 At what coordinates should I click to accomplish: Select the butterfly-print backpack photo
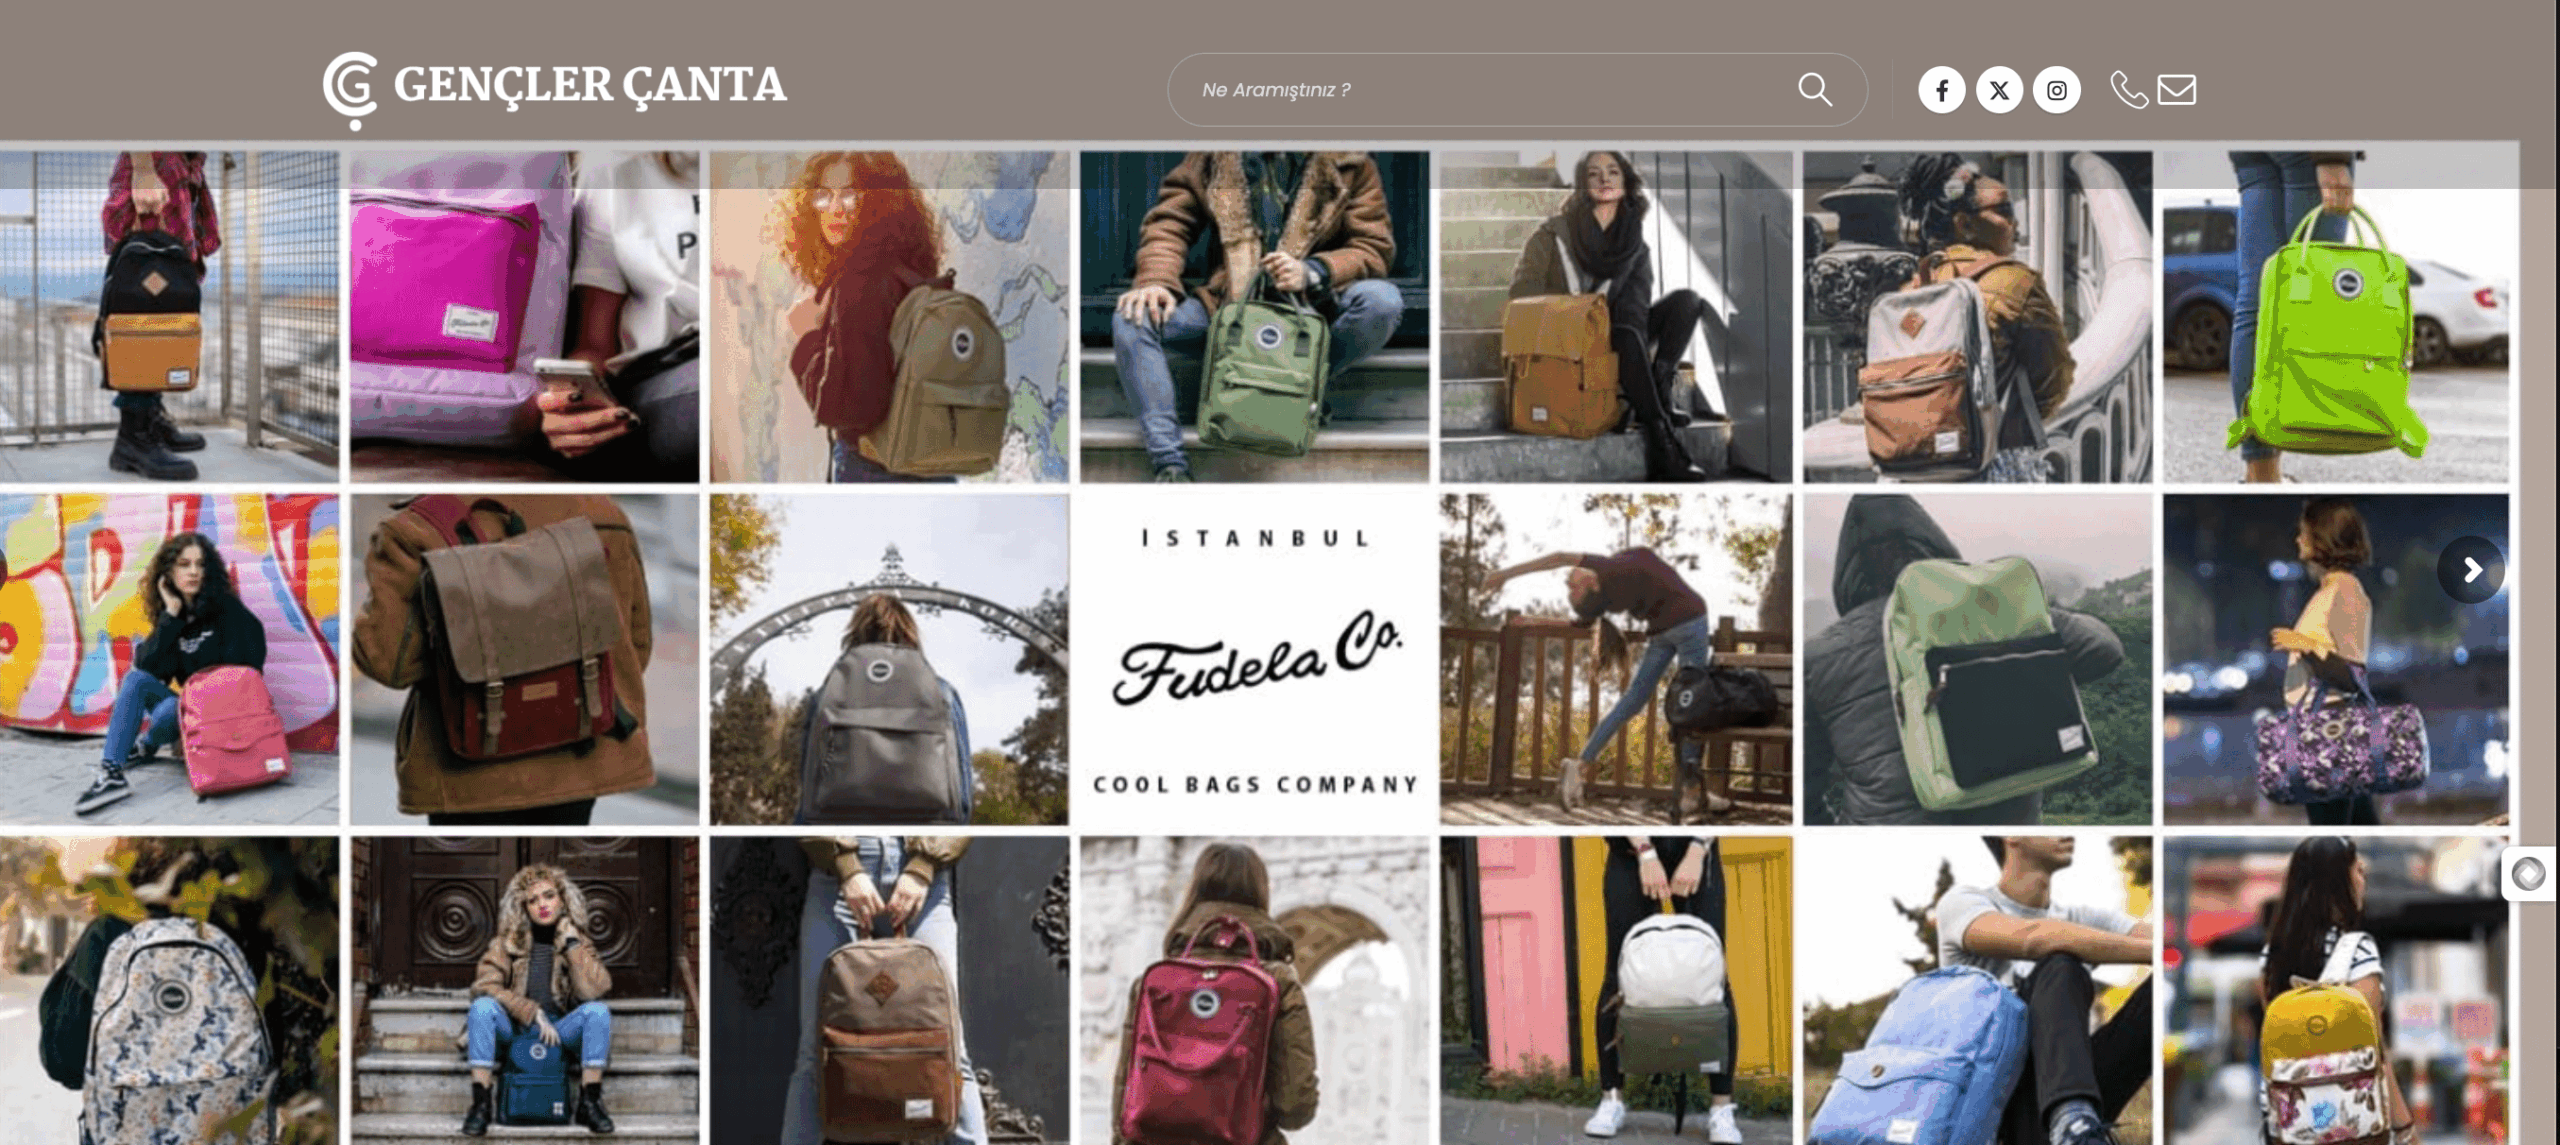click(x=169, y=991)
